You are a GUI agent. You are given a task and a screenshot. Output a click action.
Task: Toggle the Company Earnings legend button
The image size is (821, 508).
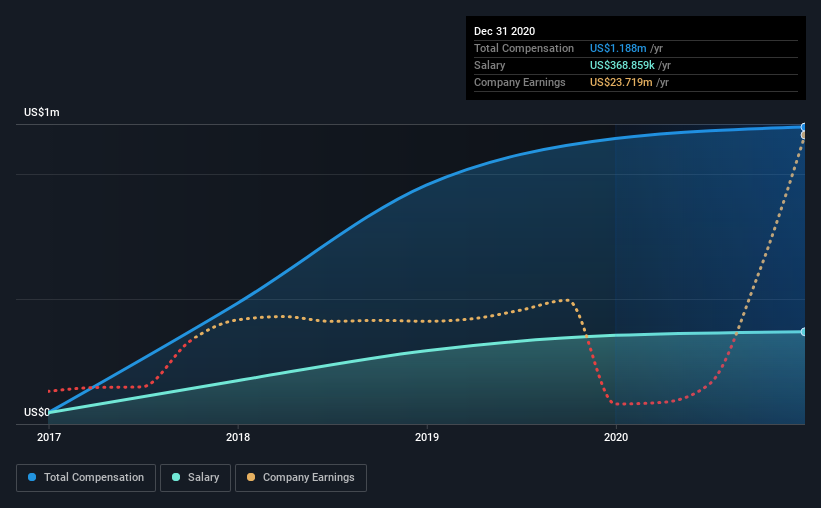pos(301,478)
